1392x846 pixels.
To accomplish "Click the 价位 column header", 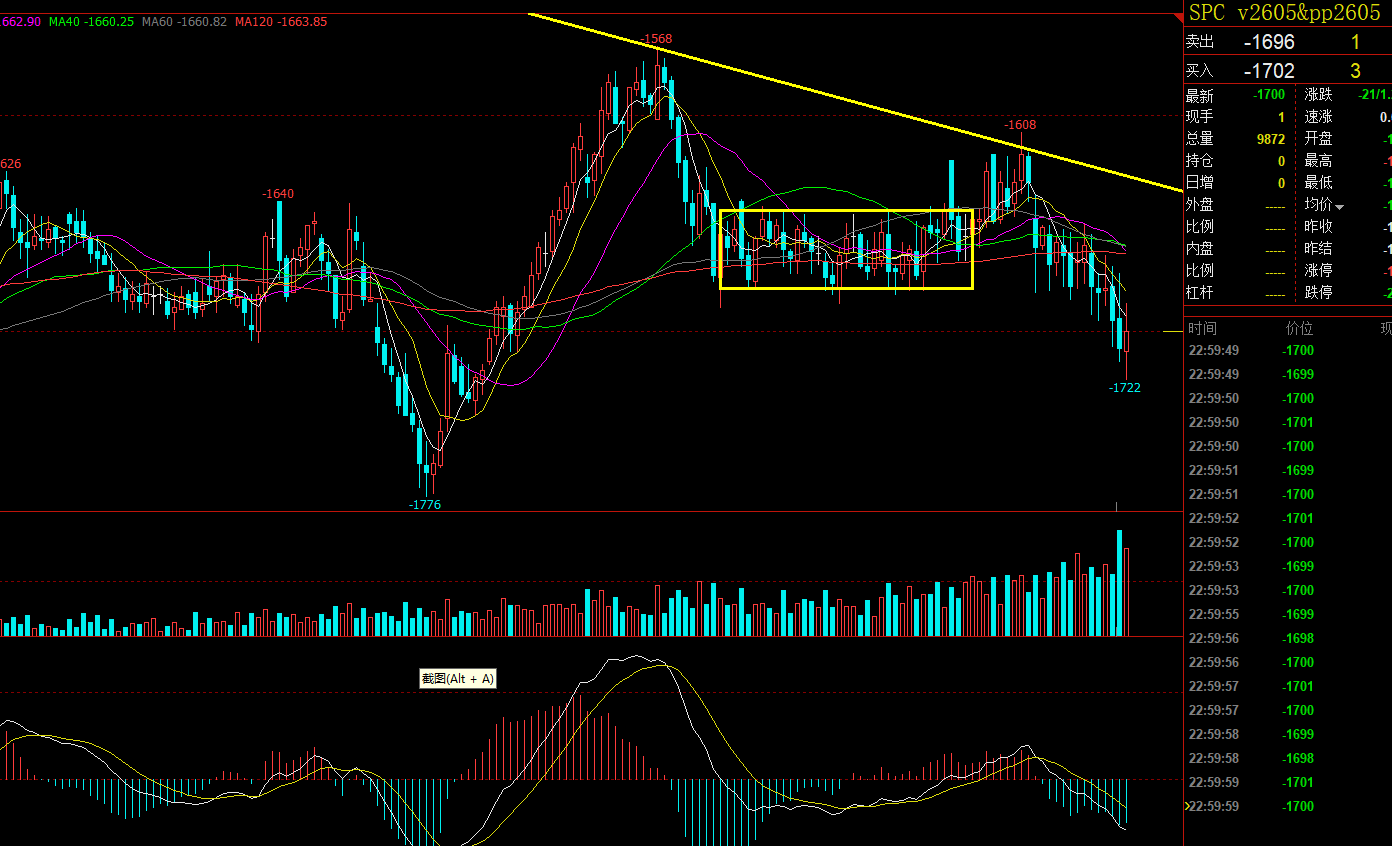I will 1299,328.
